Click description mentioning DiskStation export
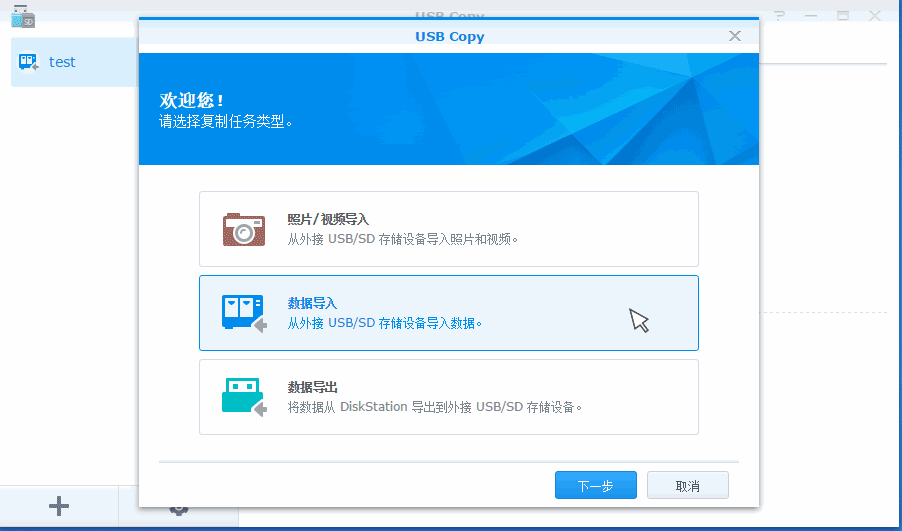 (435, 407)
